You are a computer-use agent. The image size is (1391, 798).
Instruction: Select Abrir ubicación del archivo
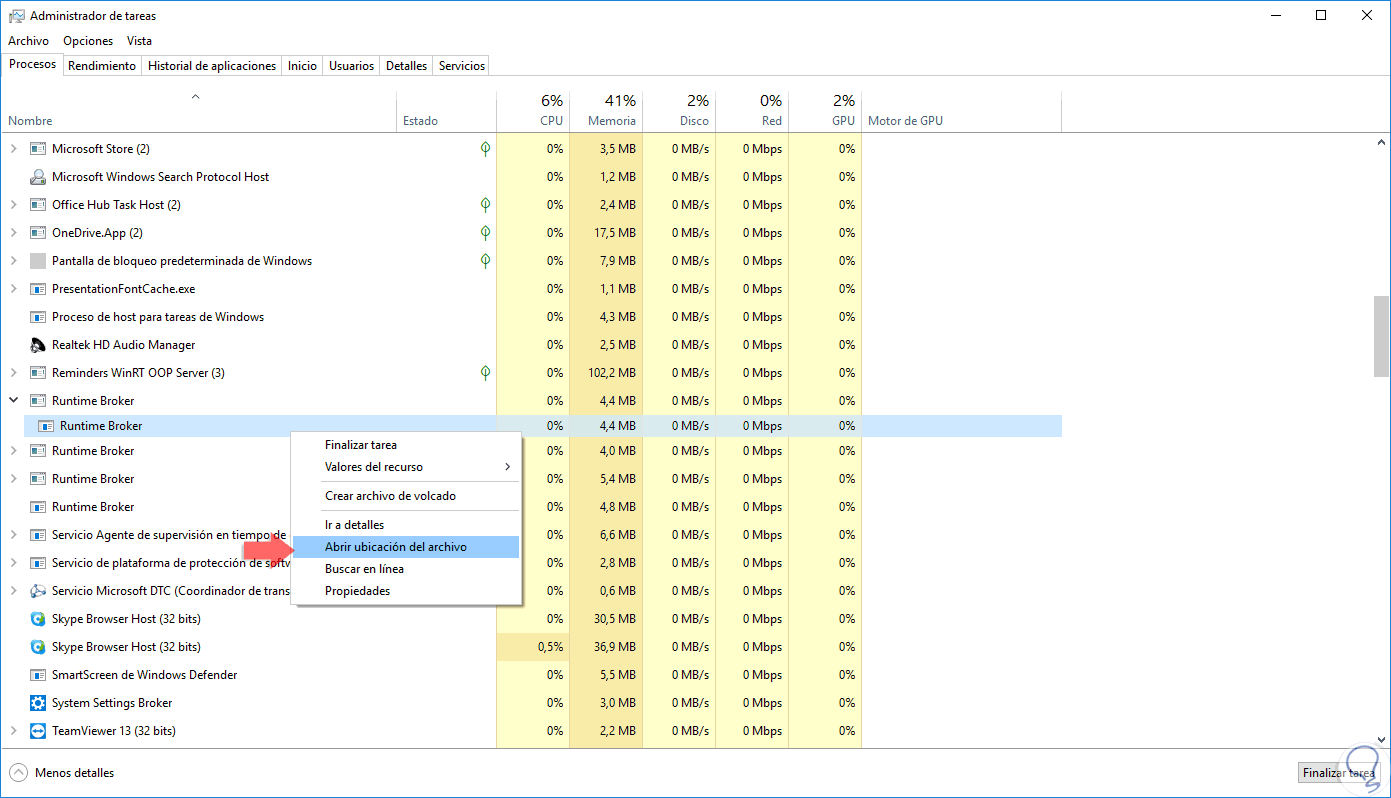[406, 547]
